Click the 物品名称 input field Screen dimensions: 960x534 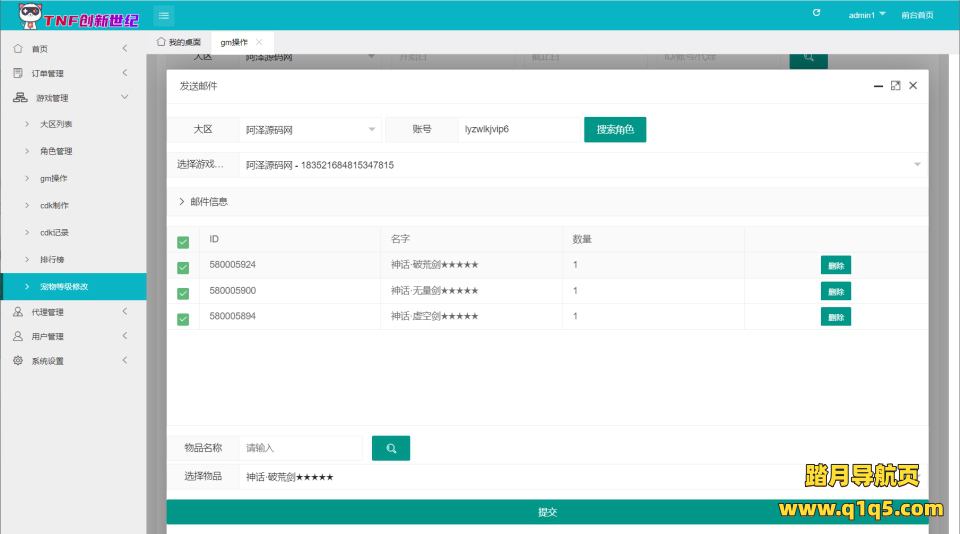pyautogui.click(x=301, y=448)
